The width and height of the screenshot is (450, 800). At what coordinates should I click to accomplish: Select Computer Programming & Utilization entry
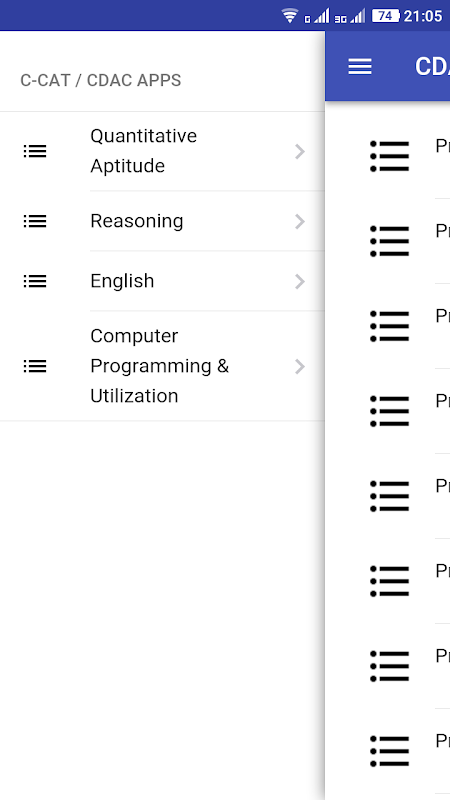click(162, 366)
